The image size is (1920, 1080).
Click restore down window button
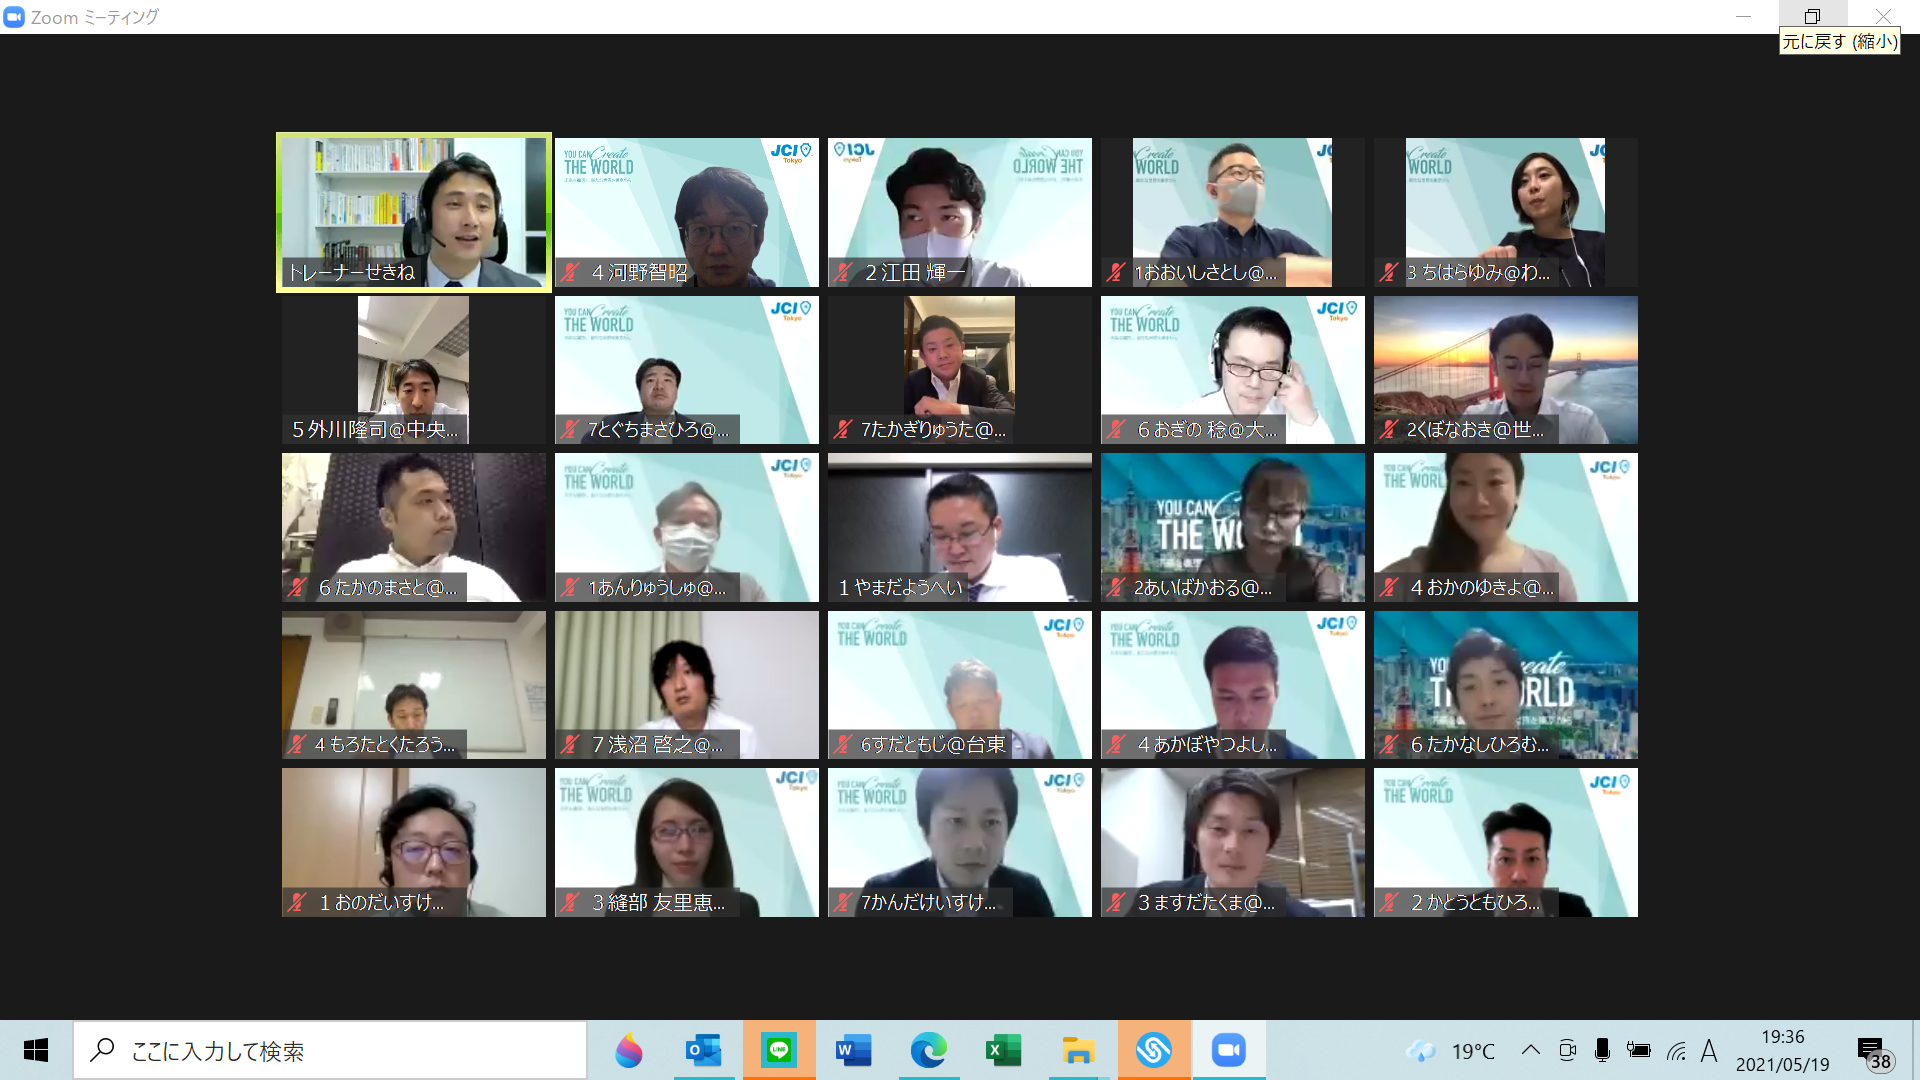tap(1812, 16)
